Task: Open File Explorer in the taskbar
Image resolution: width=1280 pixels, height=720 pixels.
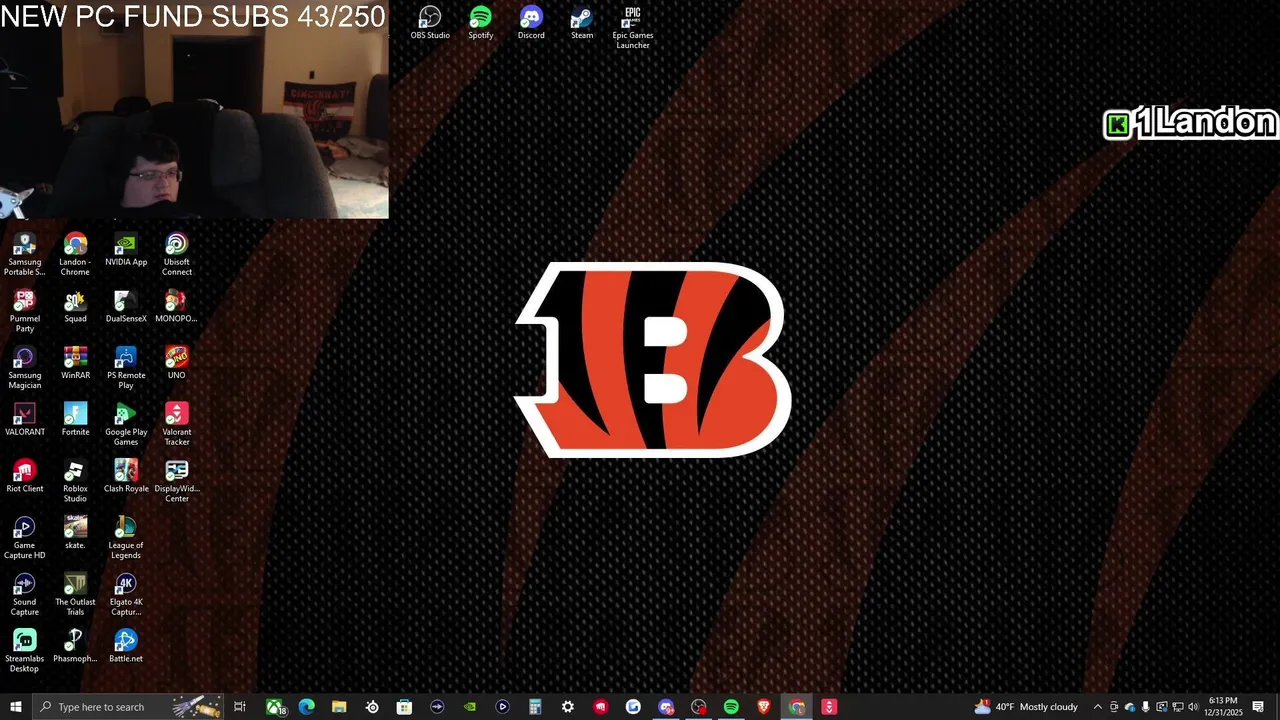Action: pyautogui.click(x=339, y=707)
